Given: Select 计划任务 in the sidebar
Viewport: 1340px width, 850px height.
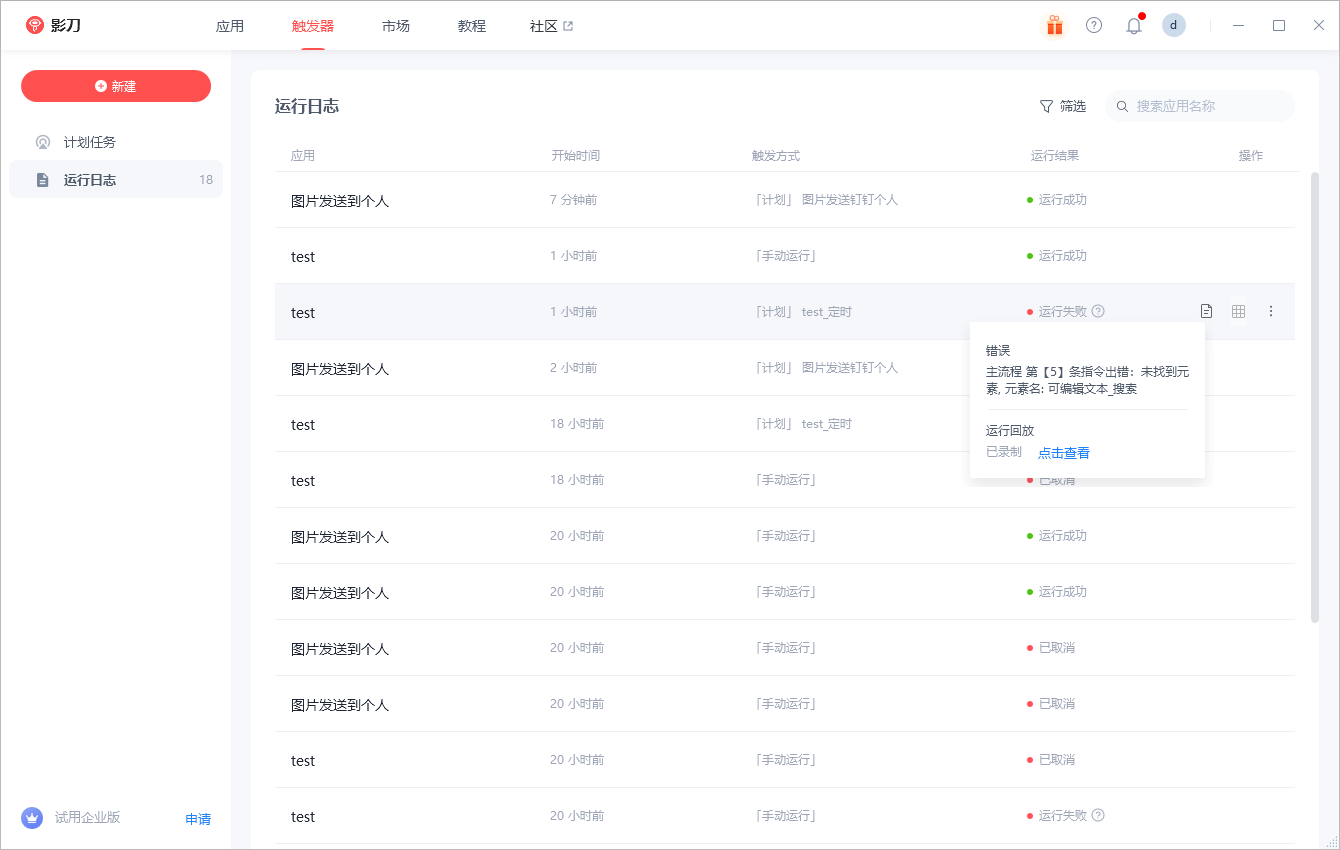Looking at the screenshot, I should pyautogui.click(x=90, y=142).
